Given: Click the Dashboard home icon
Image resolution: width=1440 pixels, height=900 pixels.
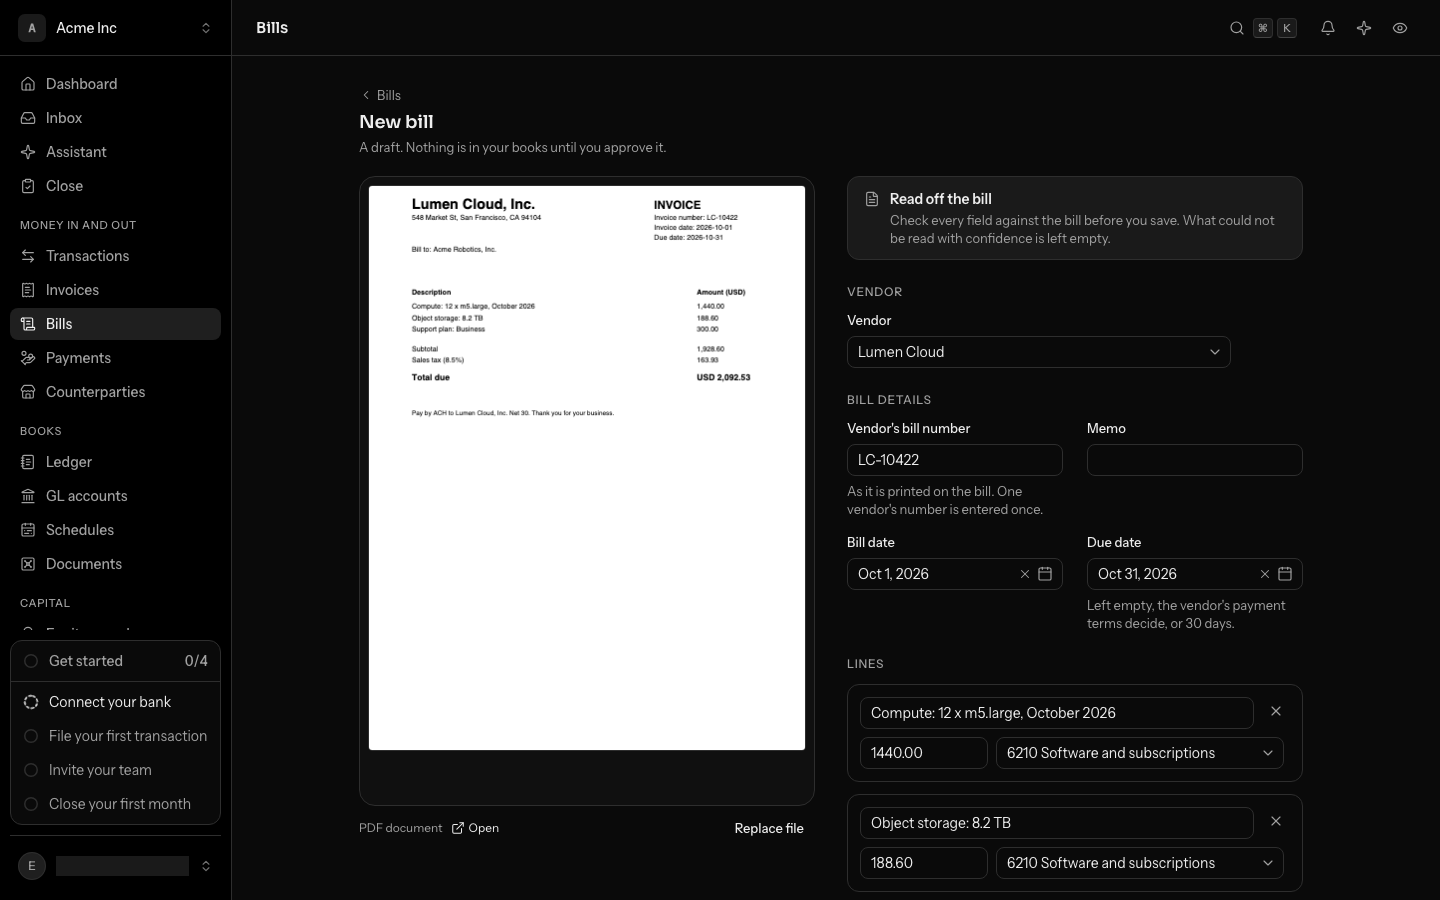Looking at the screenshot, I should [28, 84].
